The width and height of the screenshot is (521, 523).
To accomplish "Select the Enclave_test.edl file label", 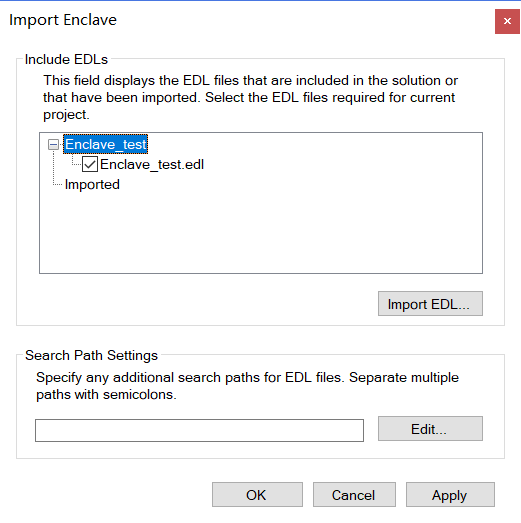I will (x=152, y=164).
